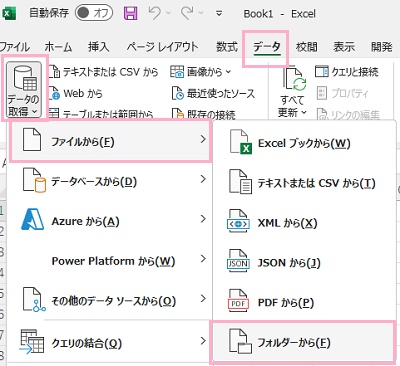Image resolution: width=400 pixels, height=366 pixels.
Task: Click the JSON file icon
Action: (x=238, y=261)
